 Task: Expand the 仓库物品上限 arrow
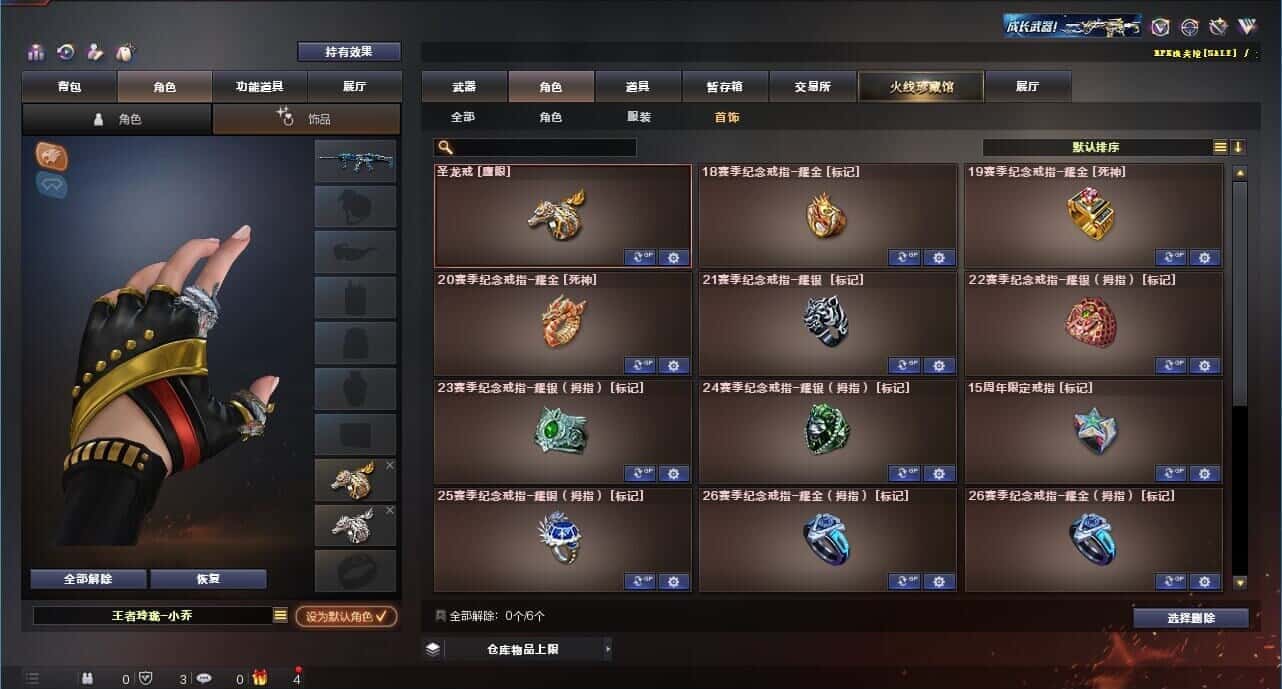pos(607,649)
